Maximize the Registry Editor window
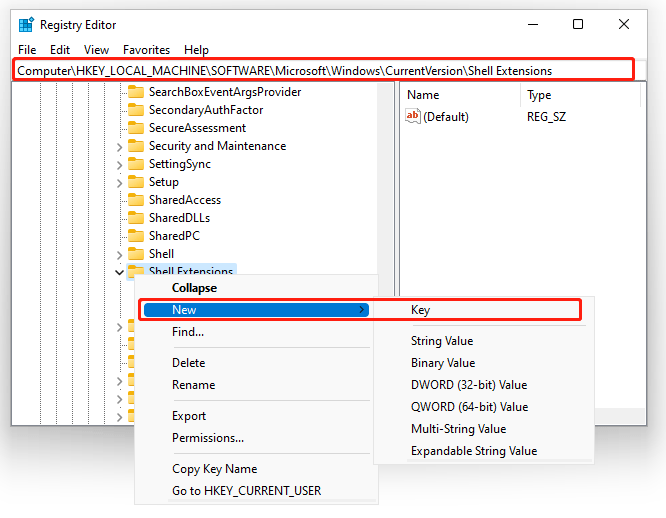Image resolution: width=666 pixels, height=518 pixels. [x=578, y=25]
